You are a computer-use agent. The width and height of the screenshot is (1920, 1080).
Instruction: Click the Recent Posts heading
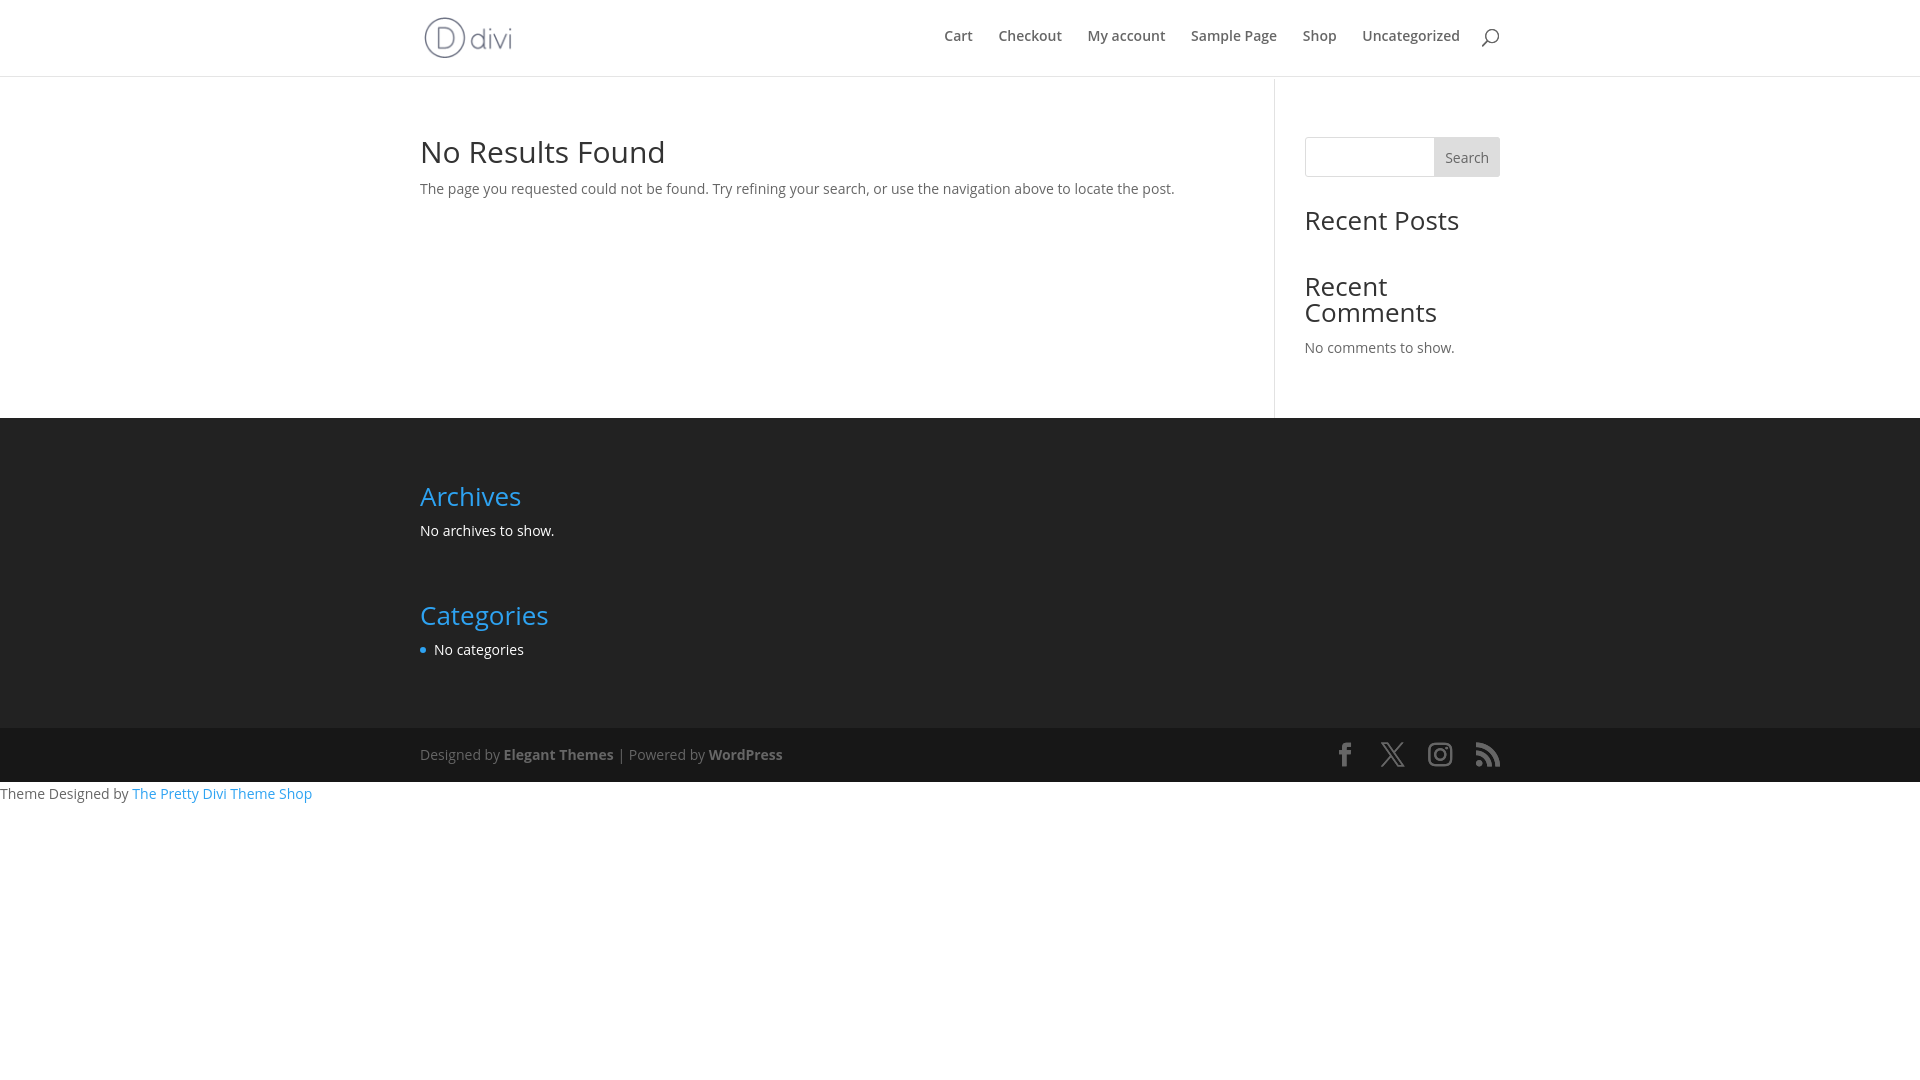[x=1382, y=220]
